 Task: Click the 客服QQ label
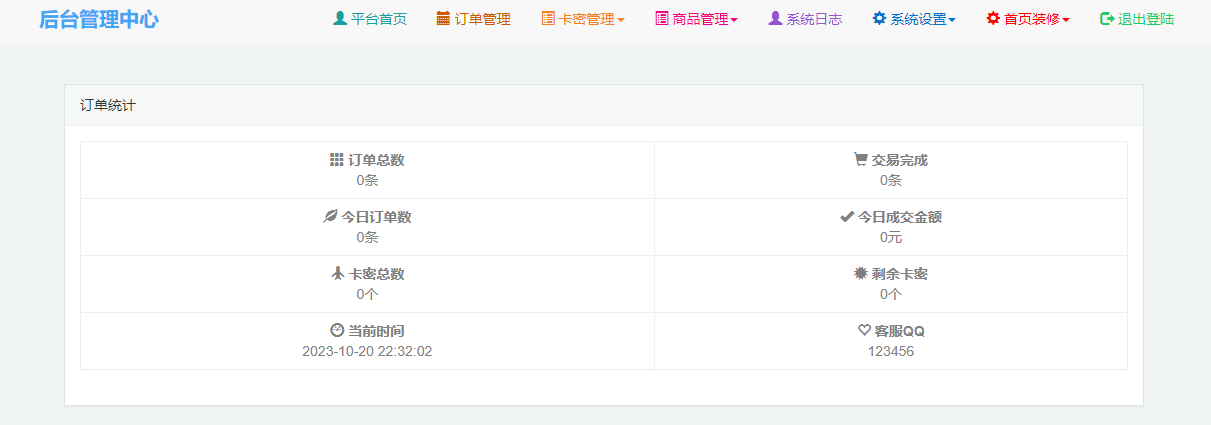pos(900,331)
